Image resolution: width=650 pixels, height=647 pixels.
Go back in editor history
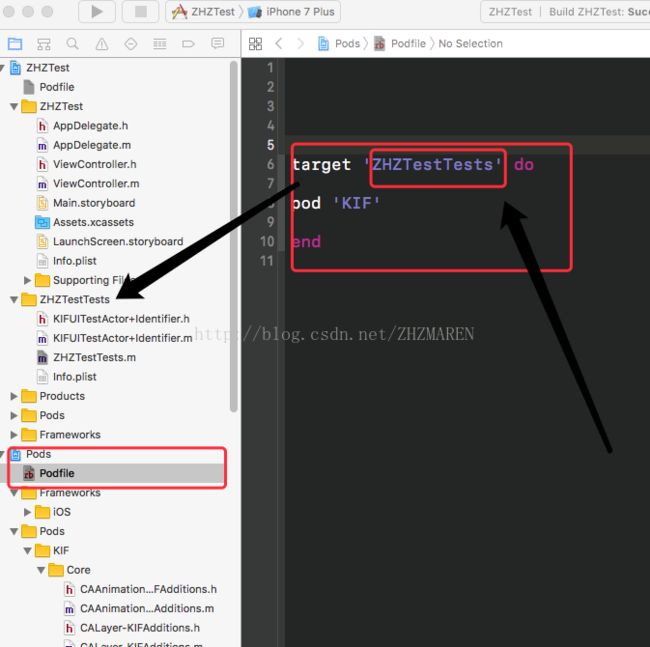click(x=279, y=43)
